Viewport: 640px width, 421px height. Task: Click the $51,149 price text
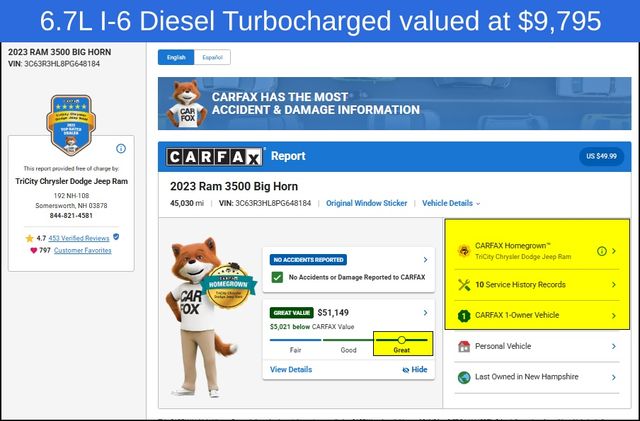click(333, 313)
